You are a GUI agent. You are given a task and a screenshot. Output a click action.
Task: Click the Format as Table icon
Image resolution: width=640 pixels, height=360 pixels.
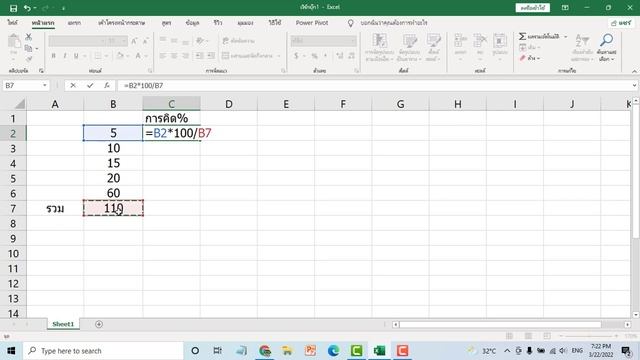click(409, 41)
